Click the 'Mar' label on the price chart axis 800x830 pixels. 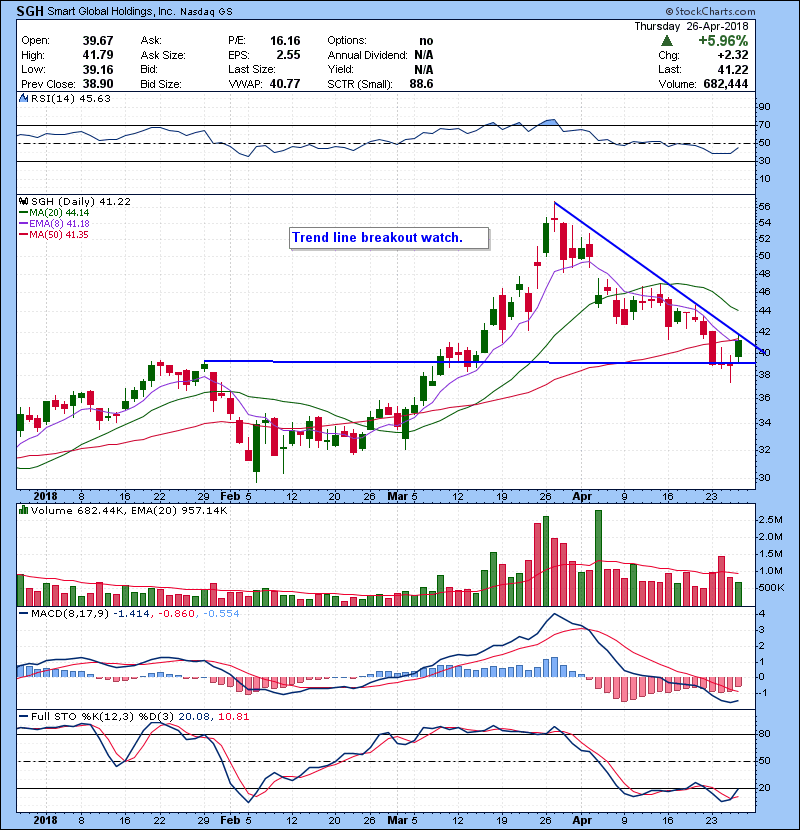397,496
